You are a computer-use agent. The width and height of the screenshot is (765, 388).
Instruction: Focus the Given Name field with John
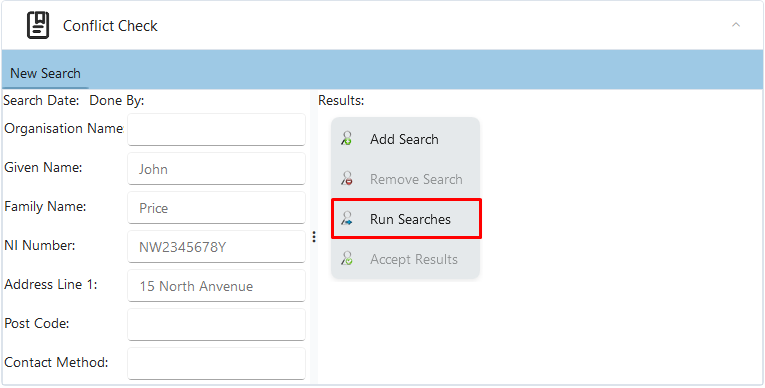click(217, 168)
